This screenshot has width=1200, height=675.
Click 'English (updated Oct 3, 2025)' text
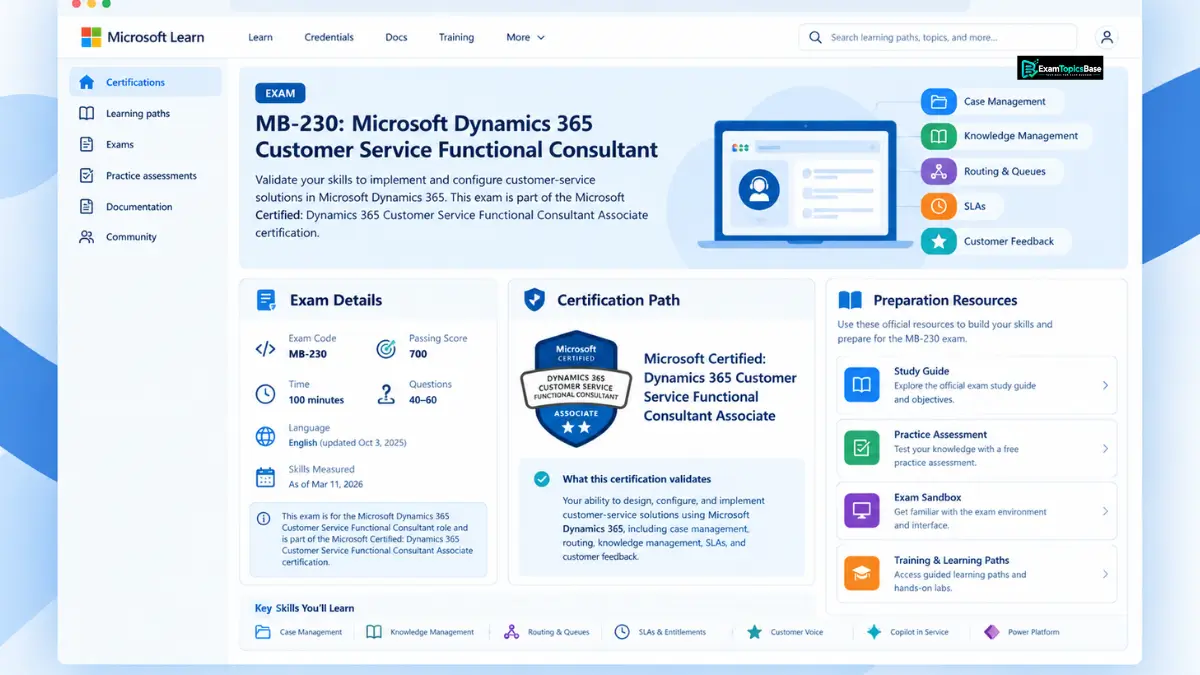coord(347,442)
